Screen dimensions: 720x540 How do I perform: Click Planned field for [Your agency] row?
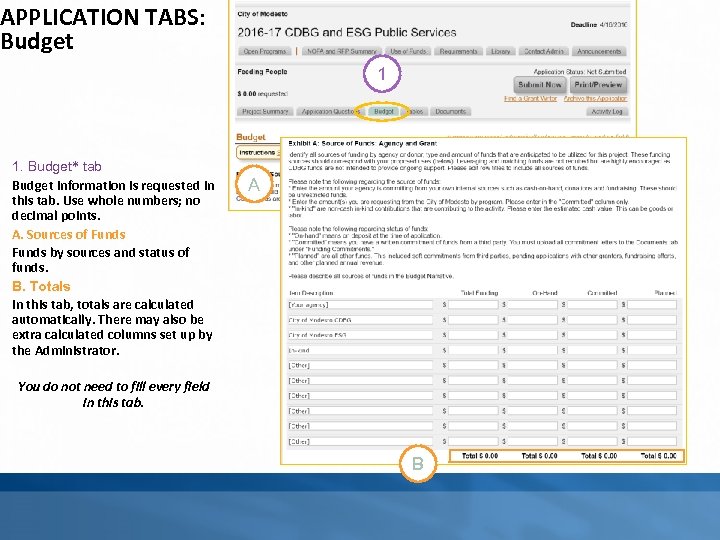coord(652,304)
